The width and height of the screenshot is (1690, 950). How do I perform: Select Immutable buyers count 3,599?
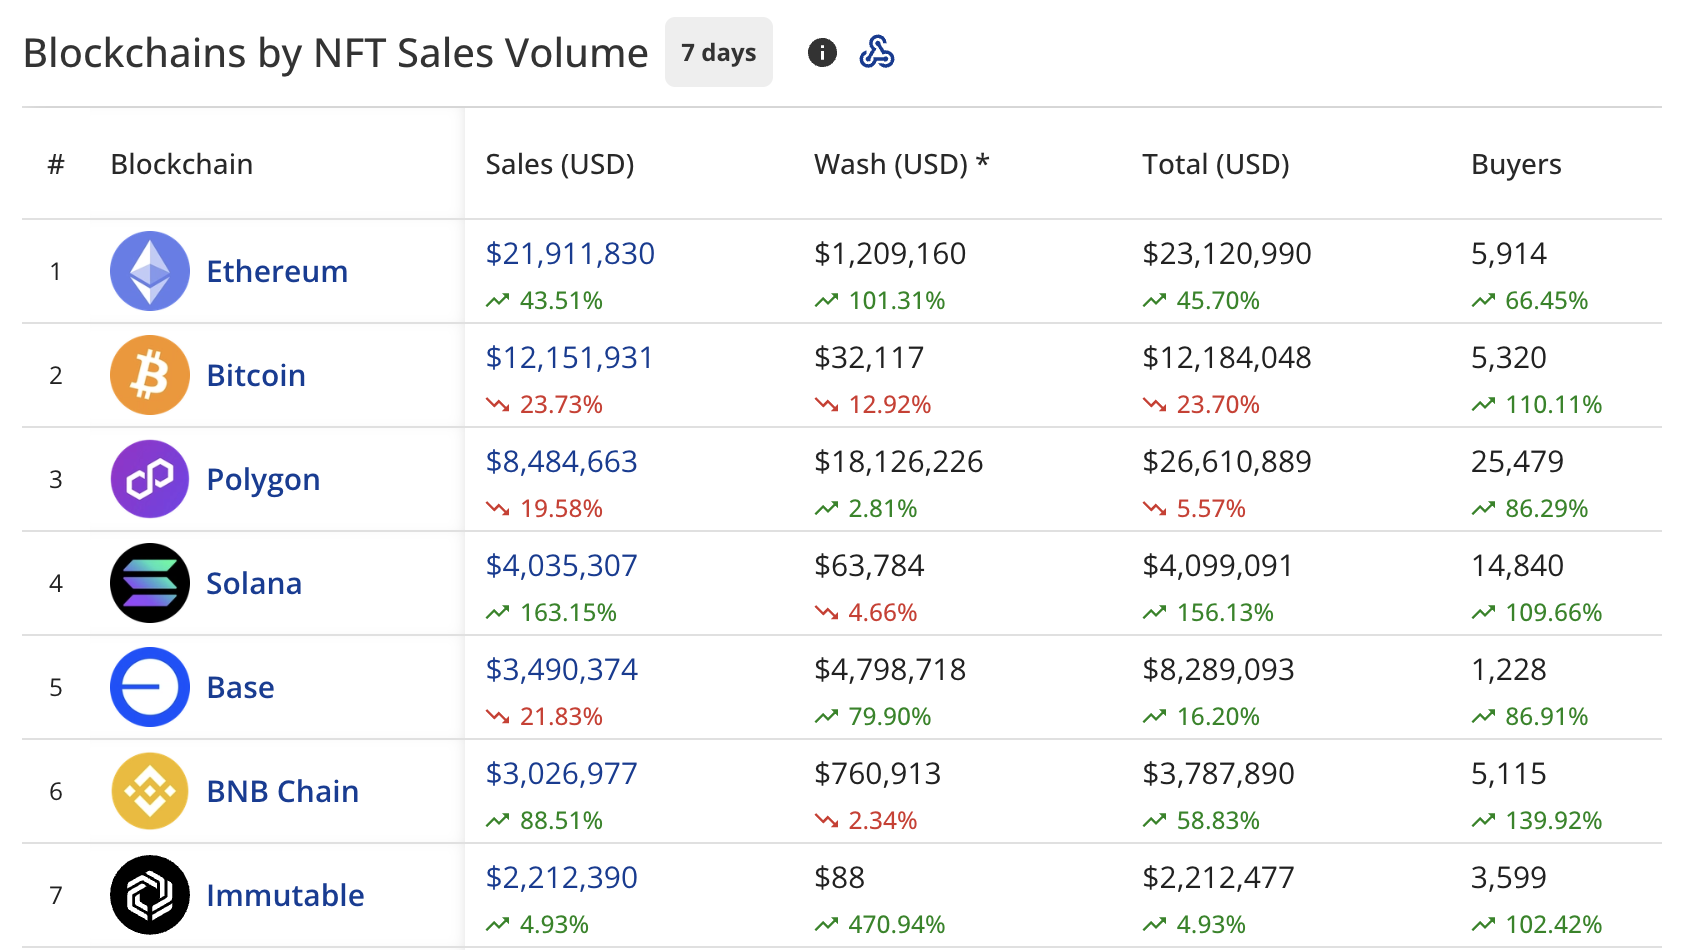1509,878
